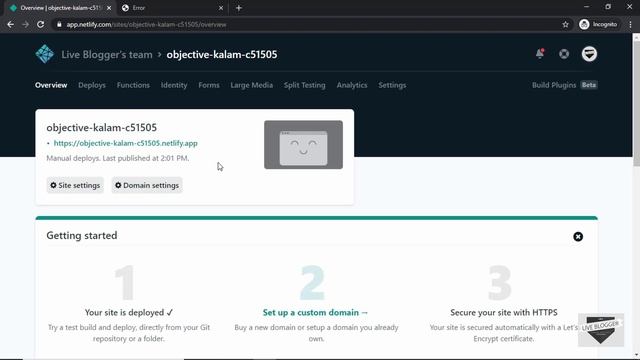Open Build Plugins Beta
640x360 pixels.
pos(564,85)
